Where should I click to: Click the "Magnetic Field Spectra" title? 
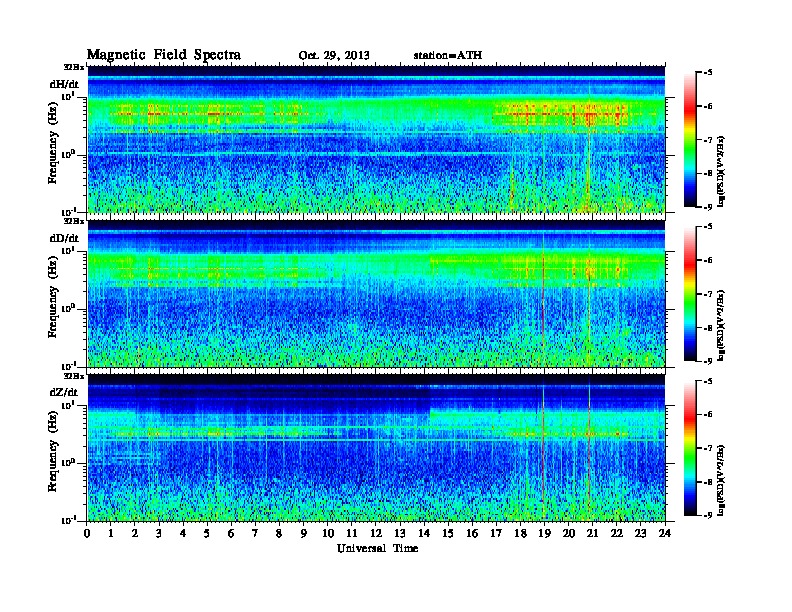(164, 55)
